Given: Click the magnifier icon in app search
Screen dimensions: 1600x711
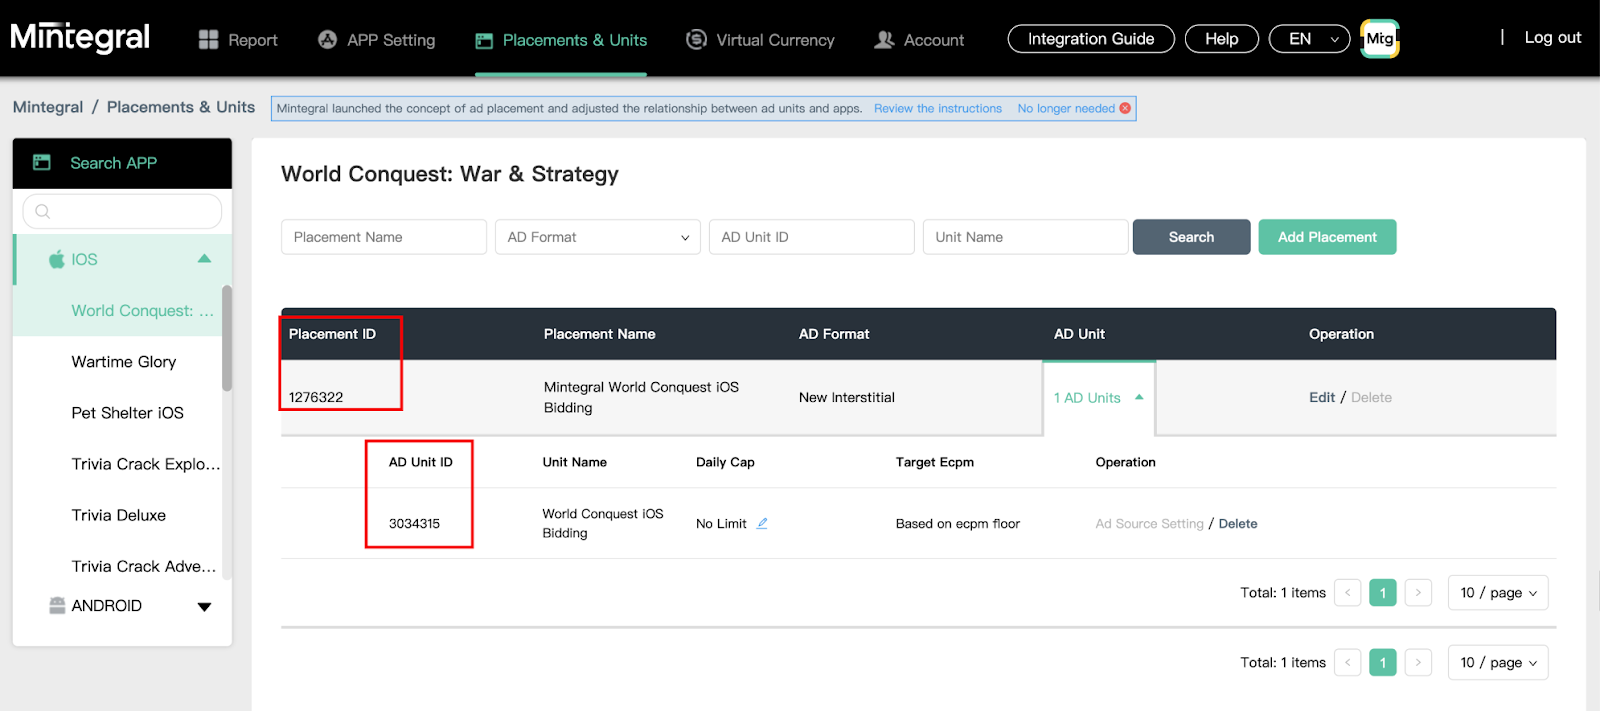Looking at the screenshot, I should click(x=42, y=211).
